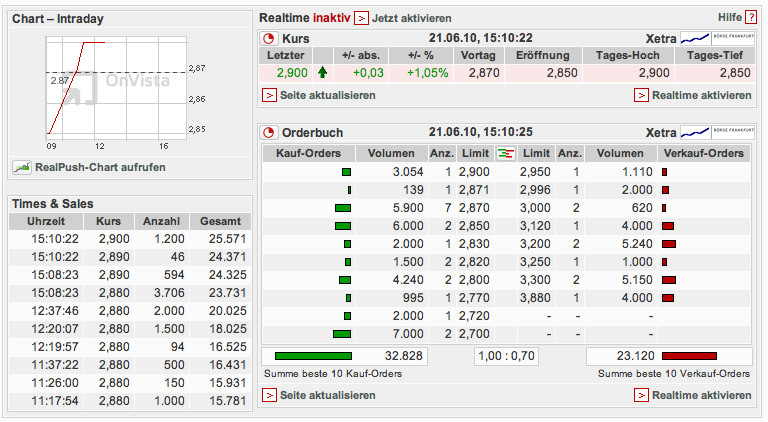Click the icon between the two Limit columns
This screenshot has width=768, height=422.
point(505,153)
